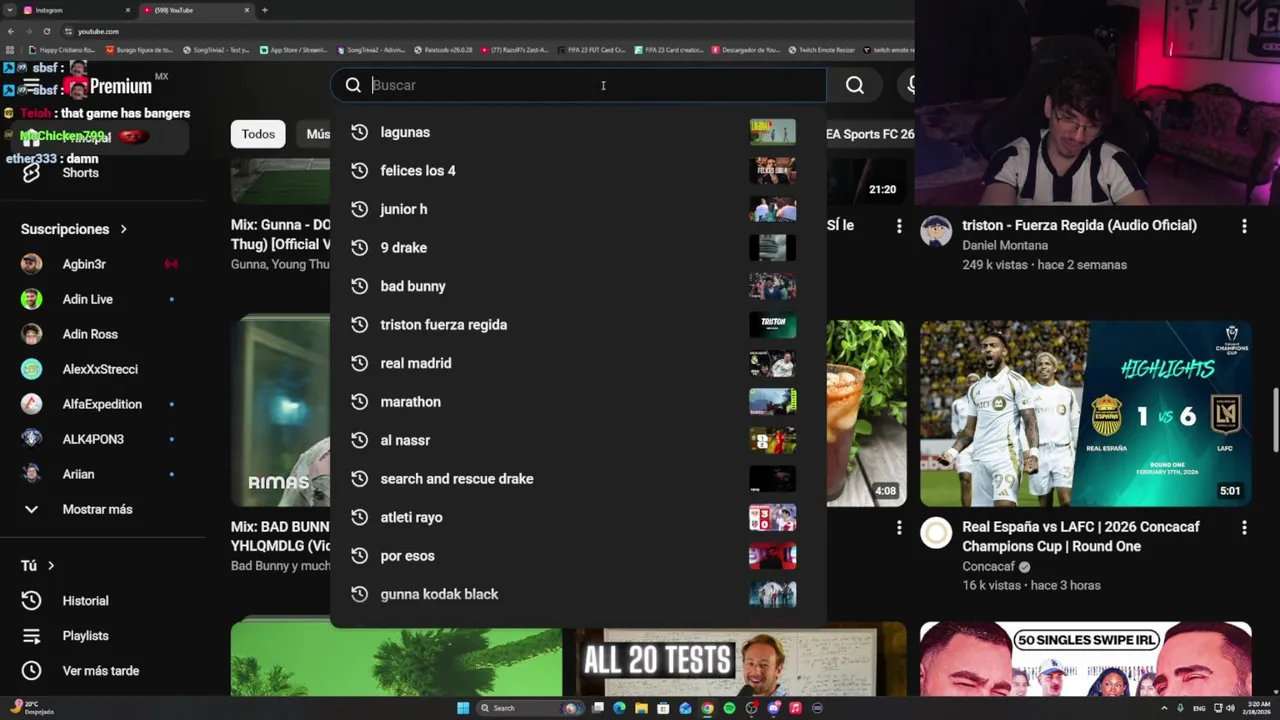Viewport: 1280px width, 720px height.
Task: Select the Todos filter chip
Action: [258, 134]
